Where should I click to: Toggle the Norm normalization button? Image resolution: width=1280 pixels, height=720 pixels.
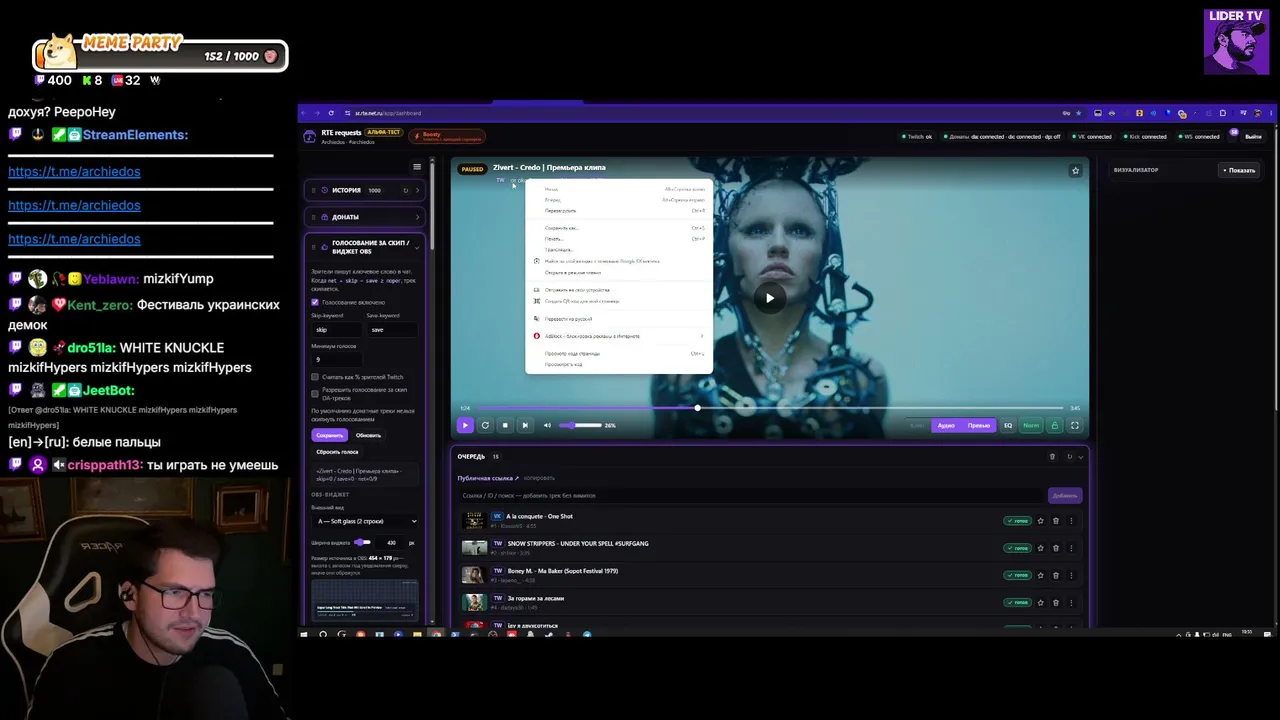[x=1031, y=425]
